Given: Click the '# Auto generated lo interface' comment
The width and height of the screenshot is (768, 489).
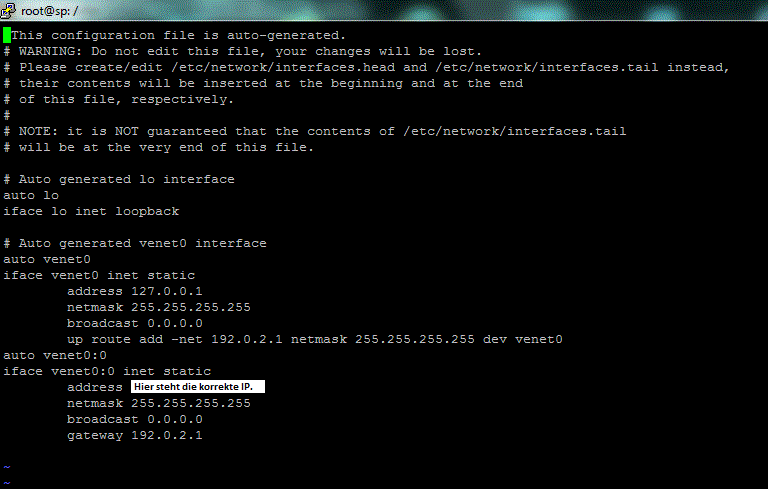Looking at the screenshot, I should pos(119,179).
